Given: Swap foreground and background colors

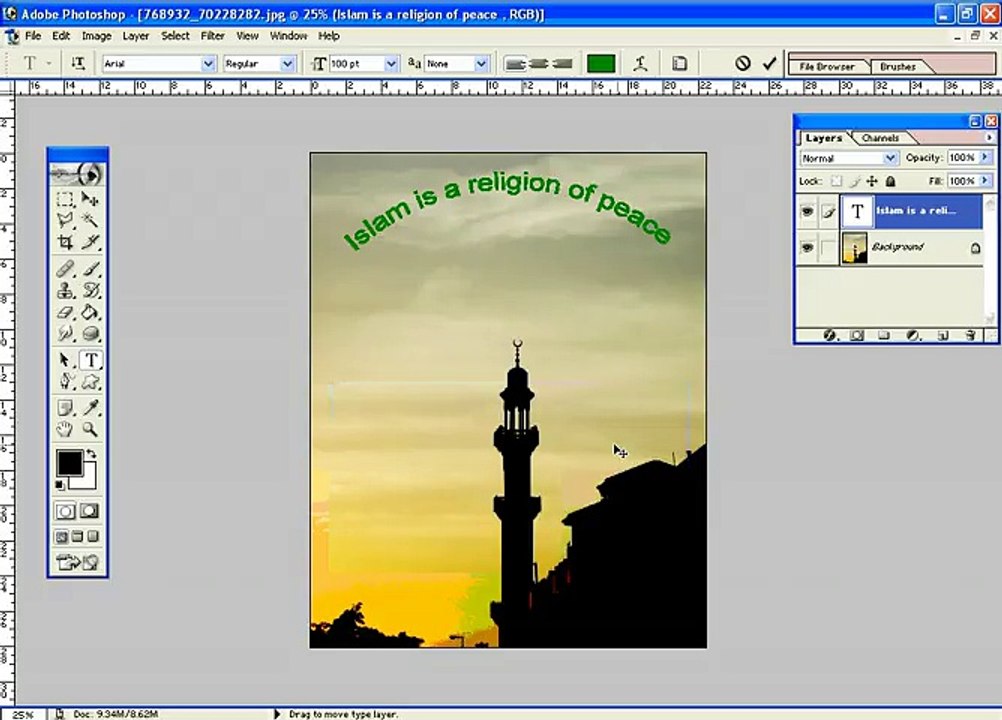Looking at the screenshot, I should pyautogui.click(x=91, y=454).
